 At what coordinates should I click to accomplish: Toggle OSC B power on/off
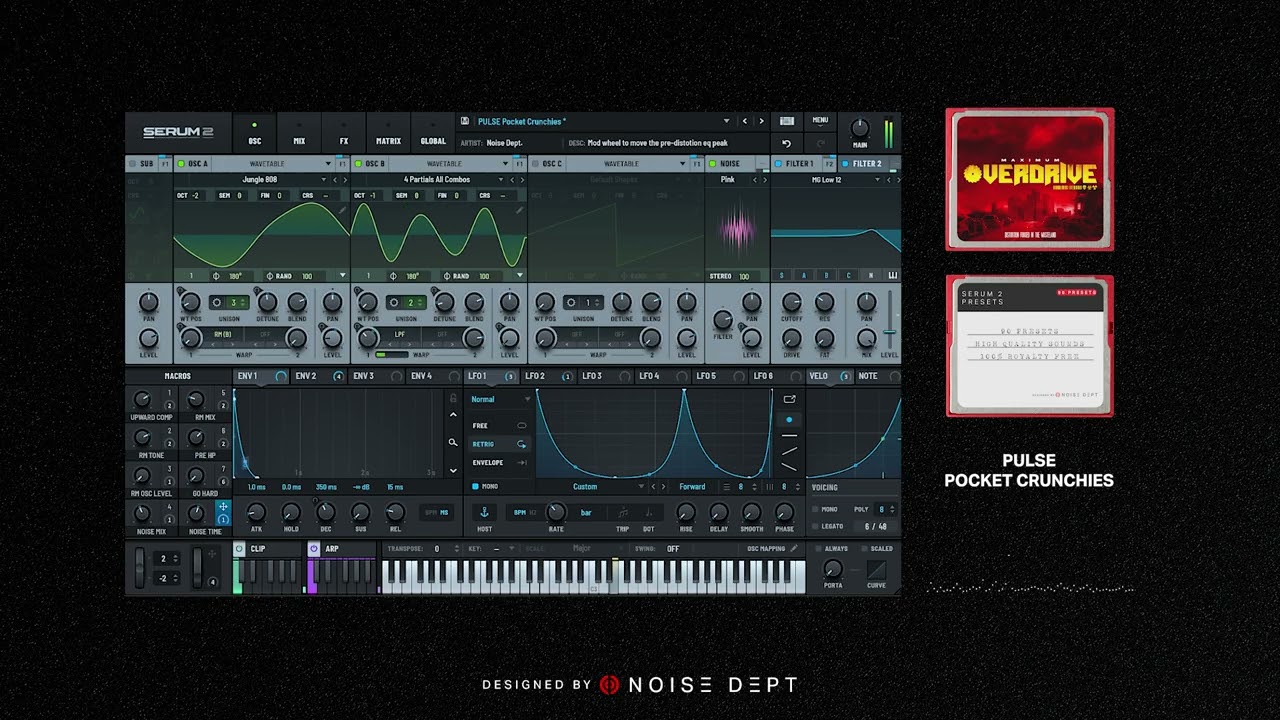point(358,163)
